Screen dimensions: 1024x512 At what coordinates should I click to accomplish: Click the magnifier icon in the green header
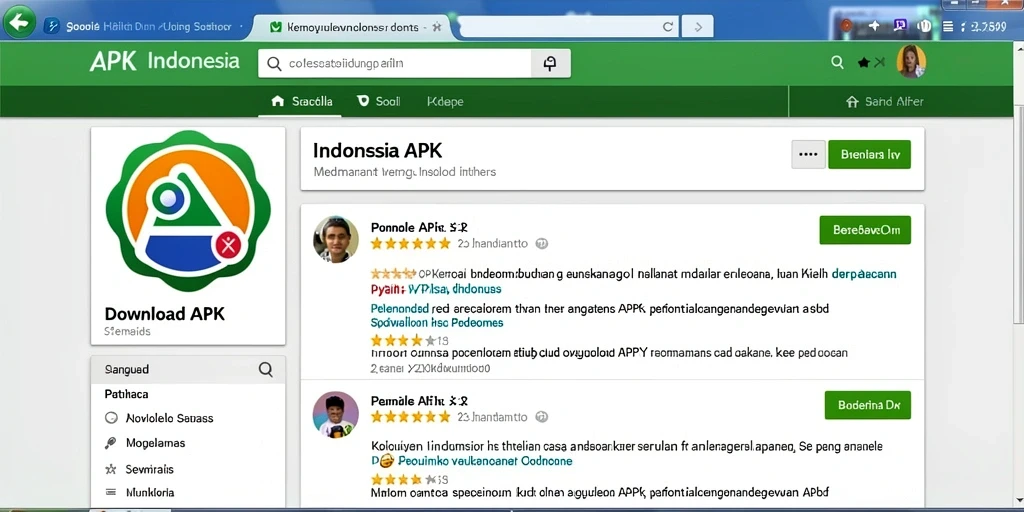pos(837,62)
